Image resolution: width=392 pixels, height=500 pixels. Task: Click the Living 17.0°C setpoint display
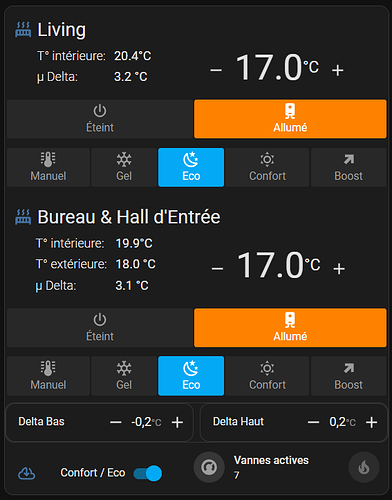[x=277, y=68]
